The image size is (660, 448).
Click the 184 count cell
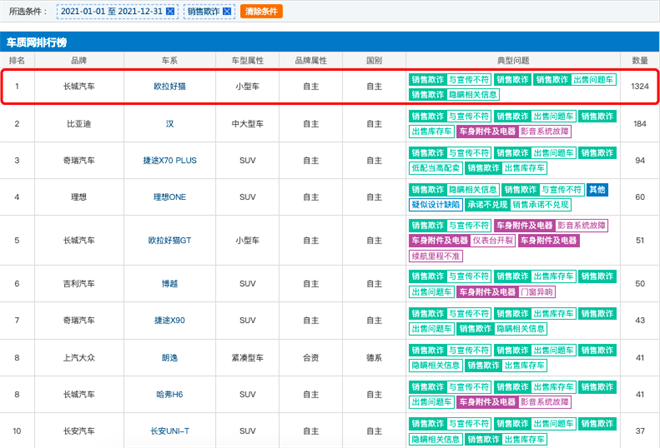pyautogui.click(x=640, y=124)
